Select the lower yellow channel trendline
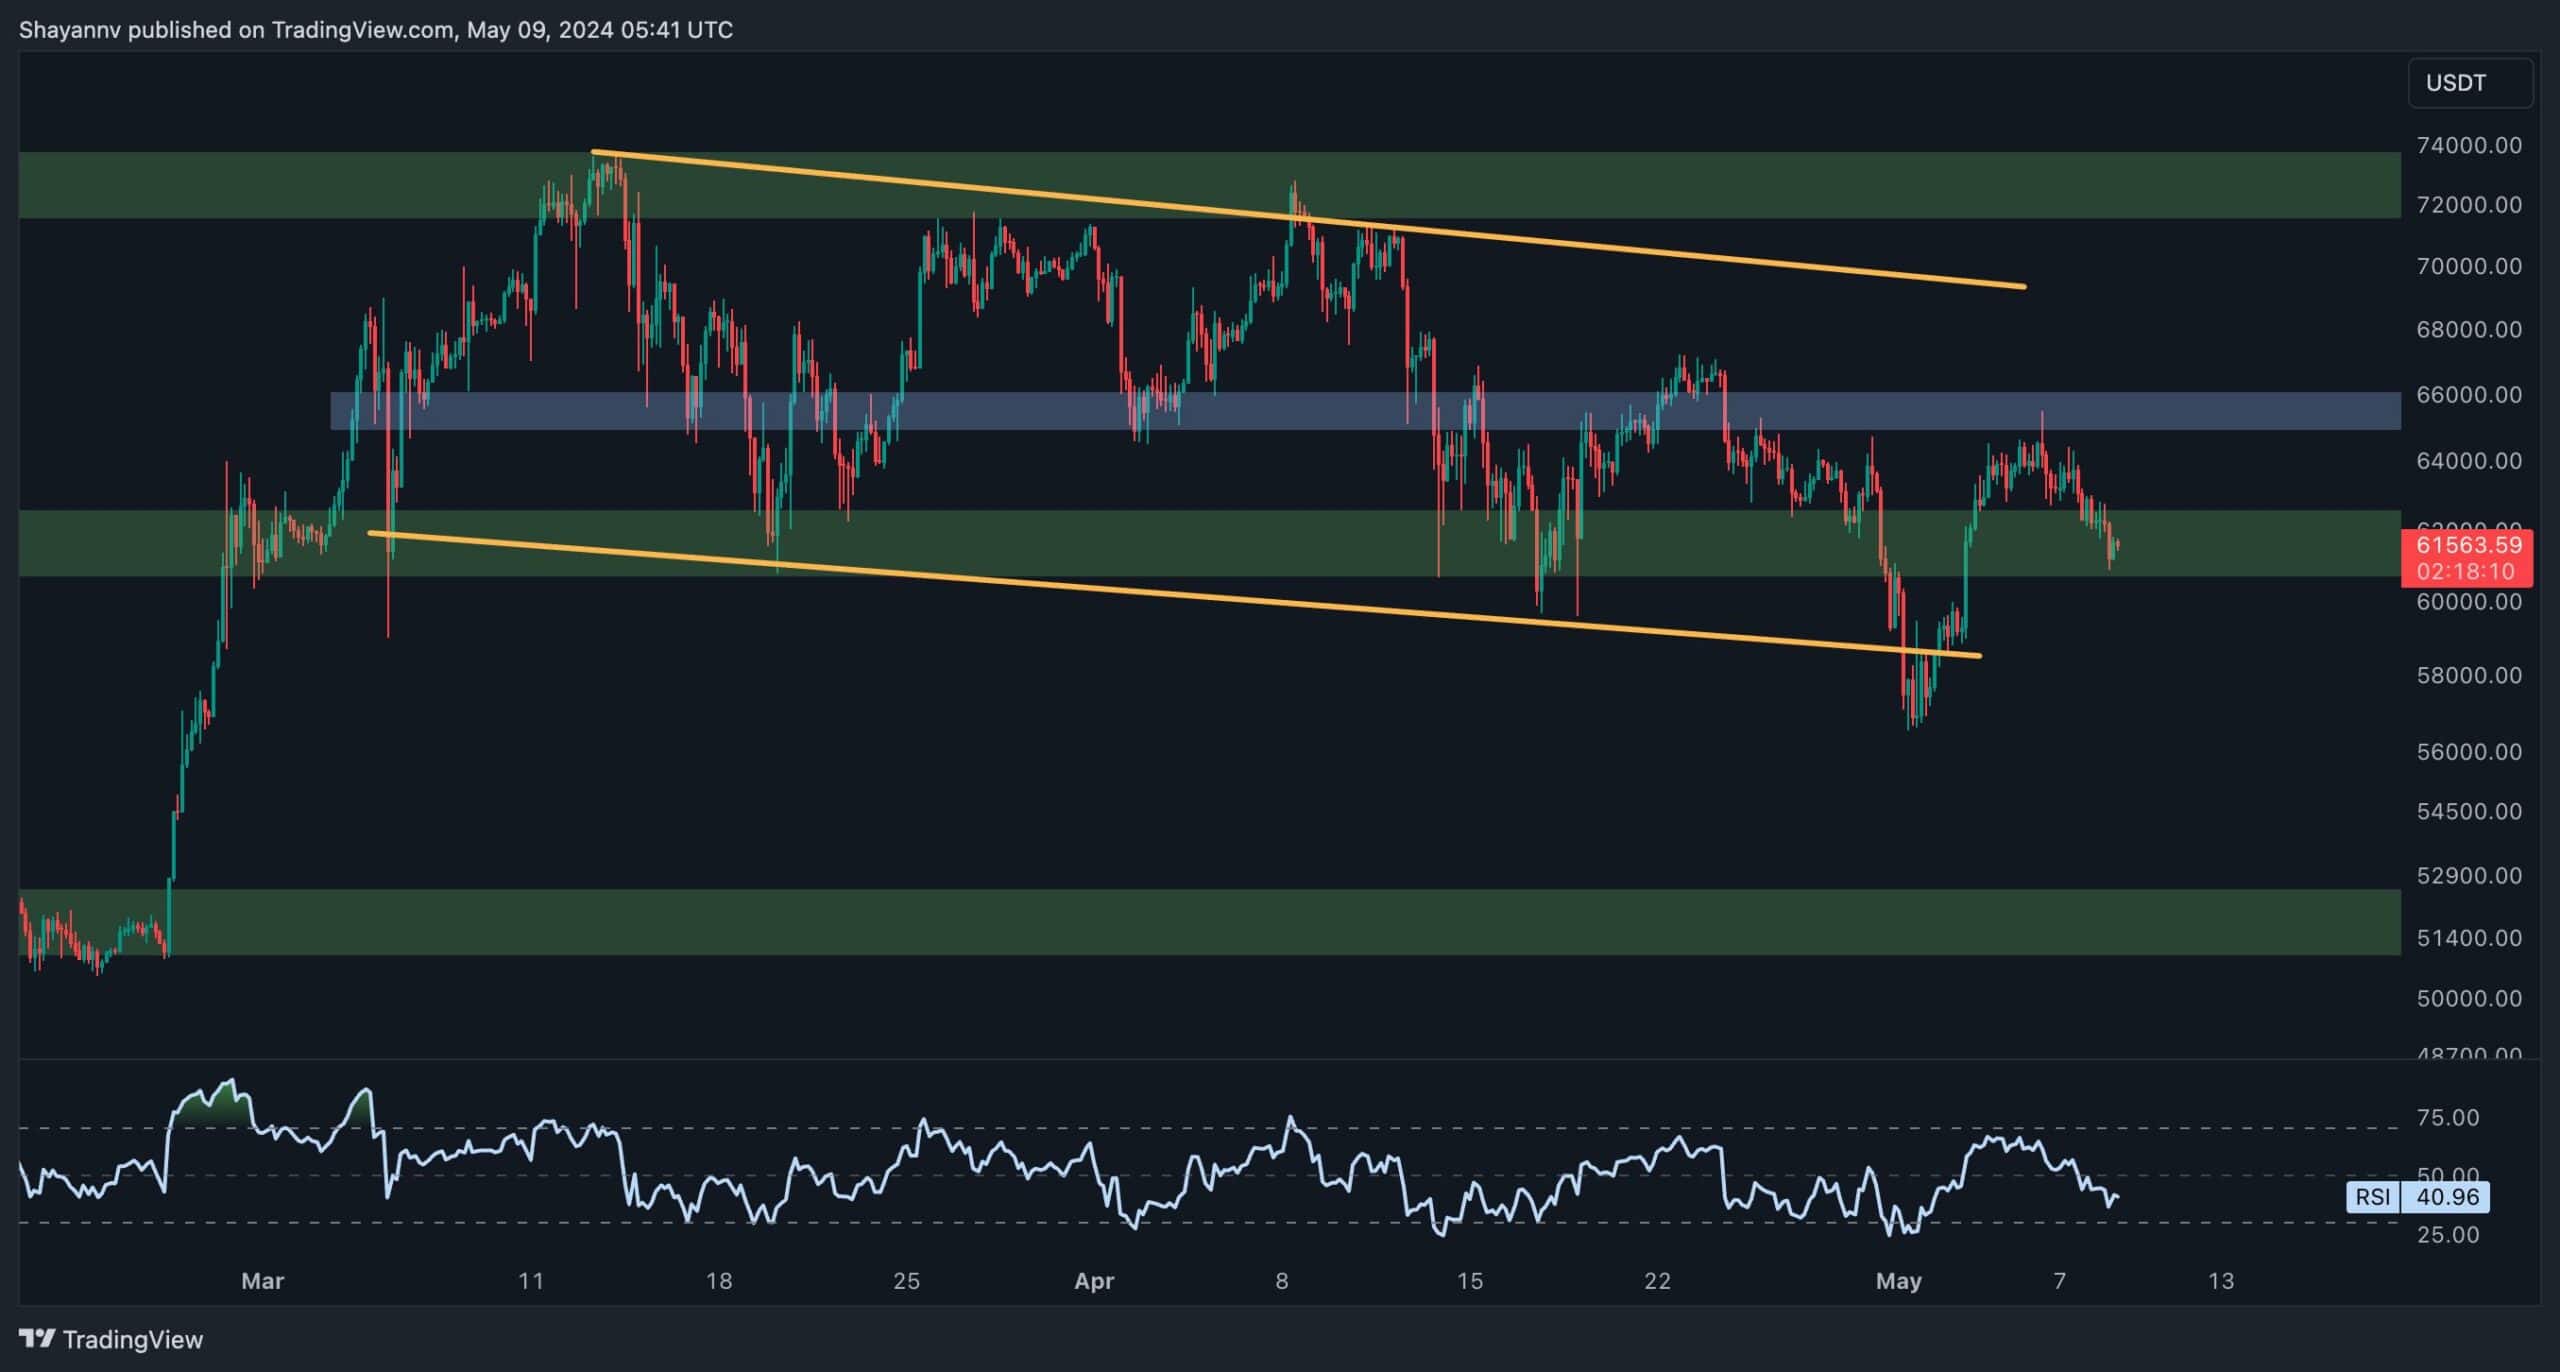 pos(1175,594)
